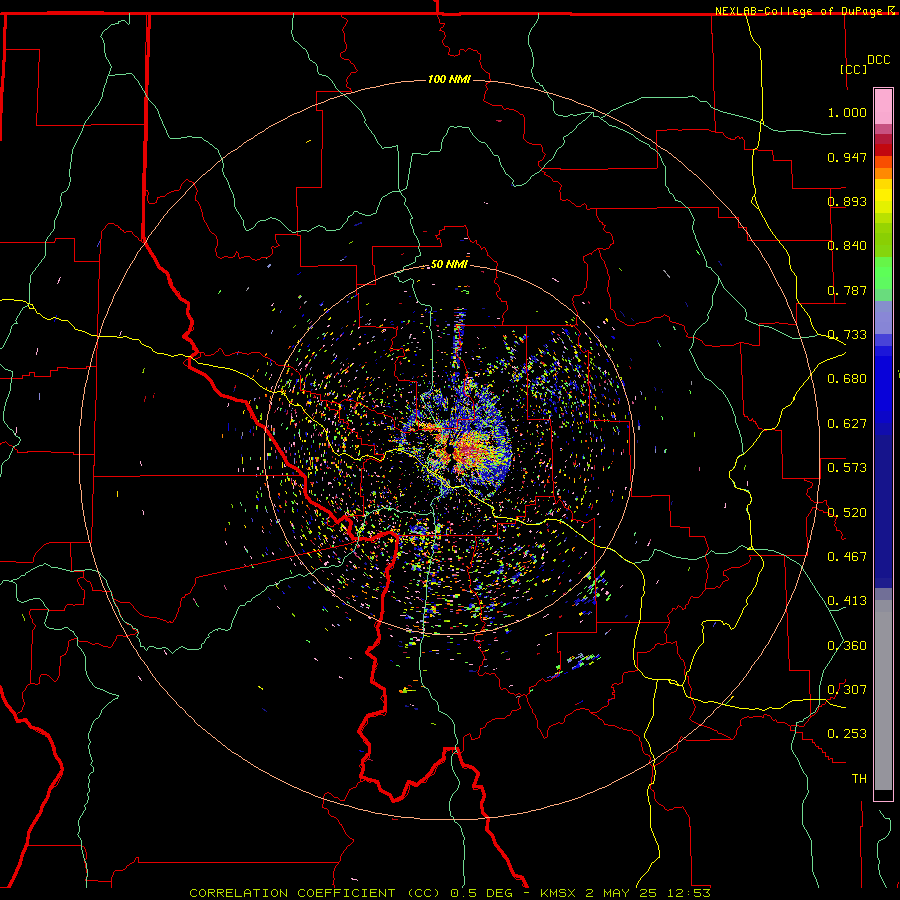Click the 0.467 scale value
This screenshot has height=900, width=900.
point(847,557)
